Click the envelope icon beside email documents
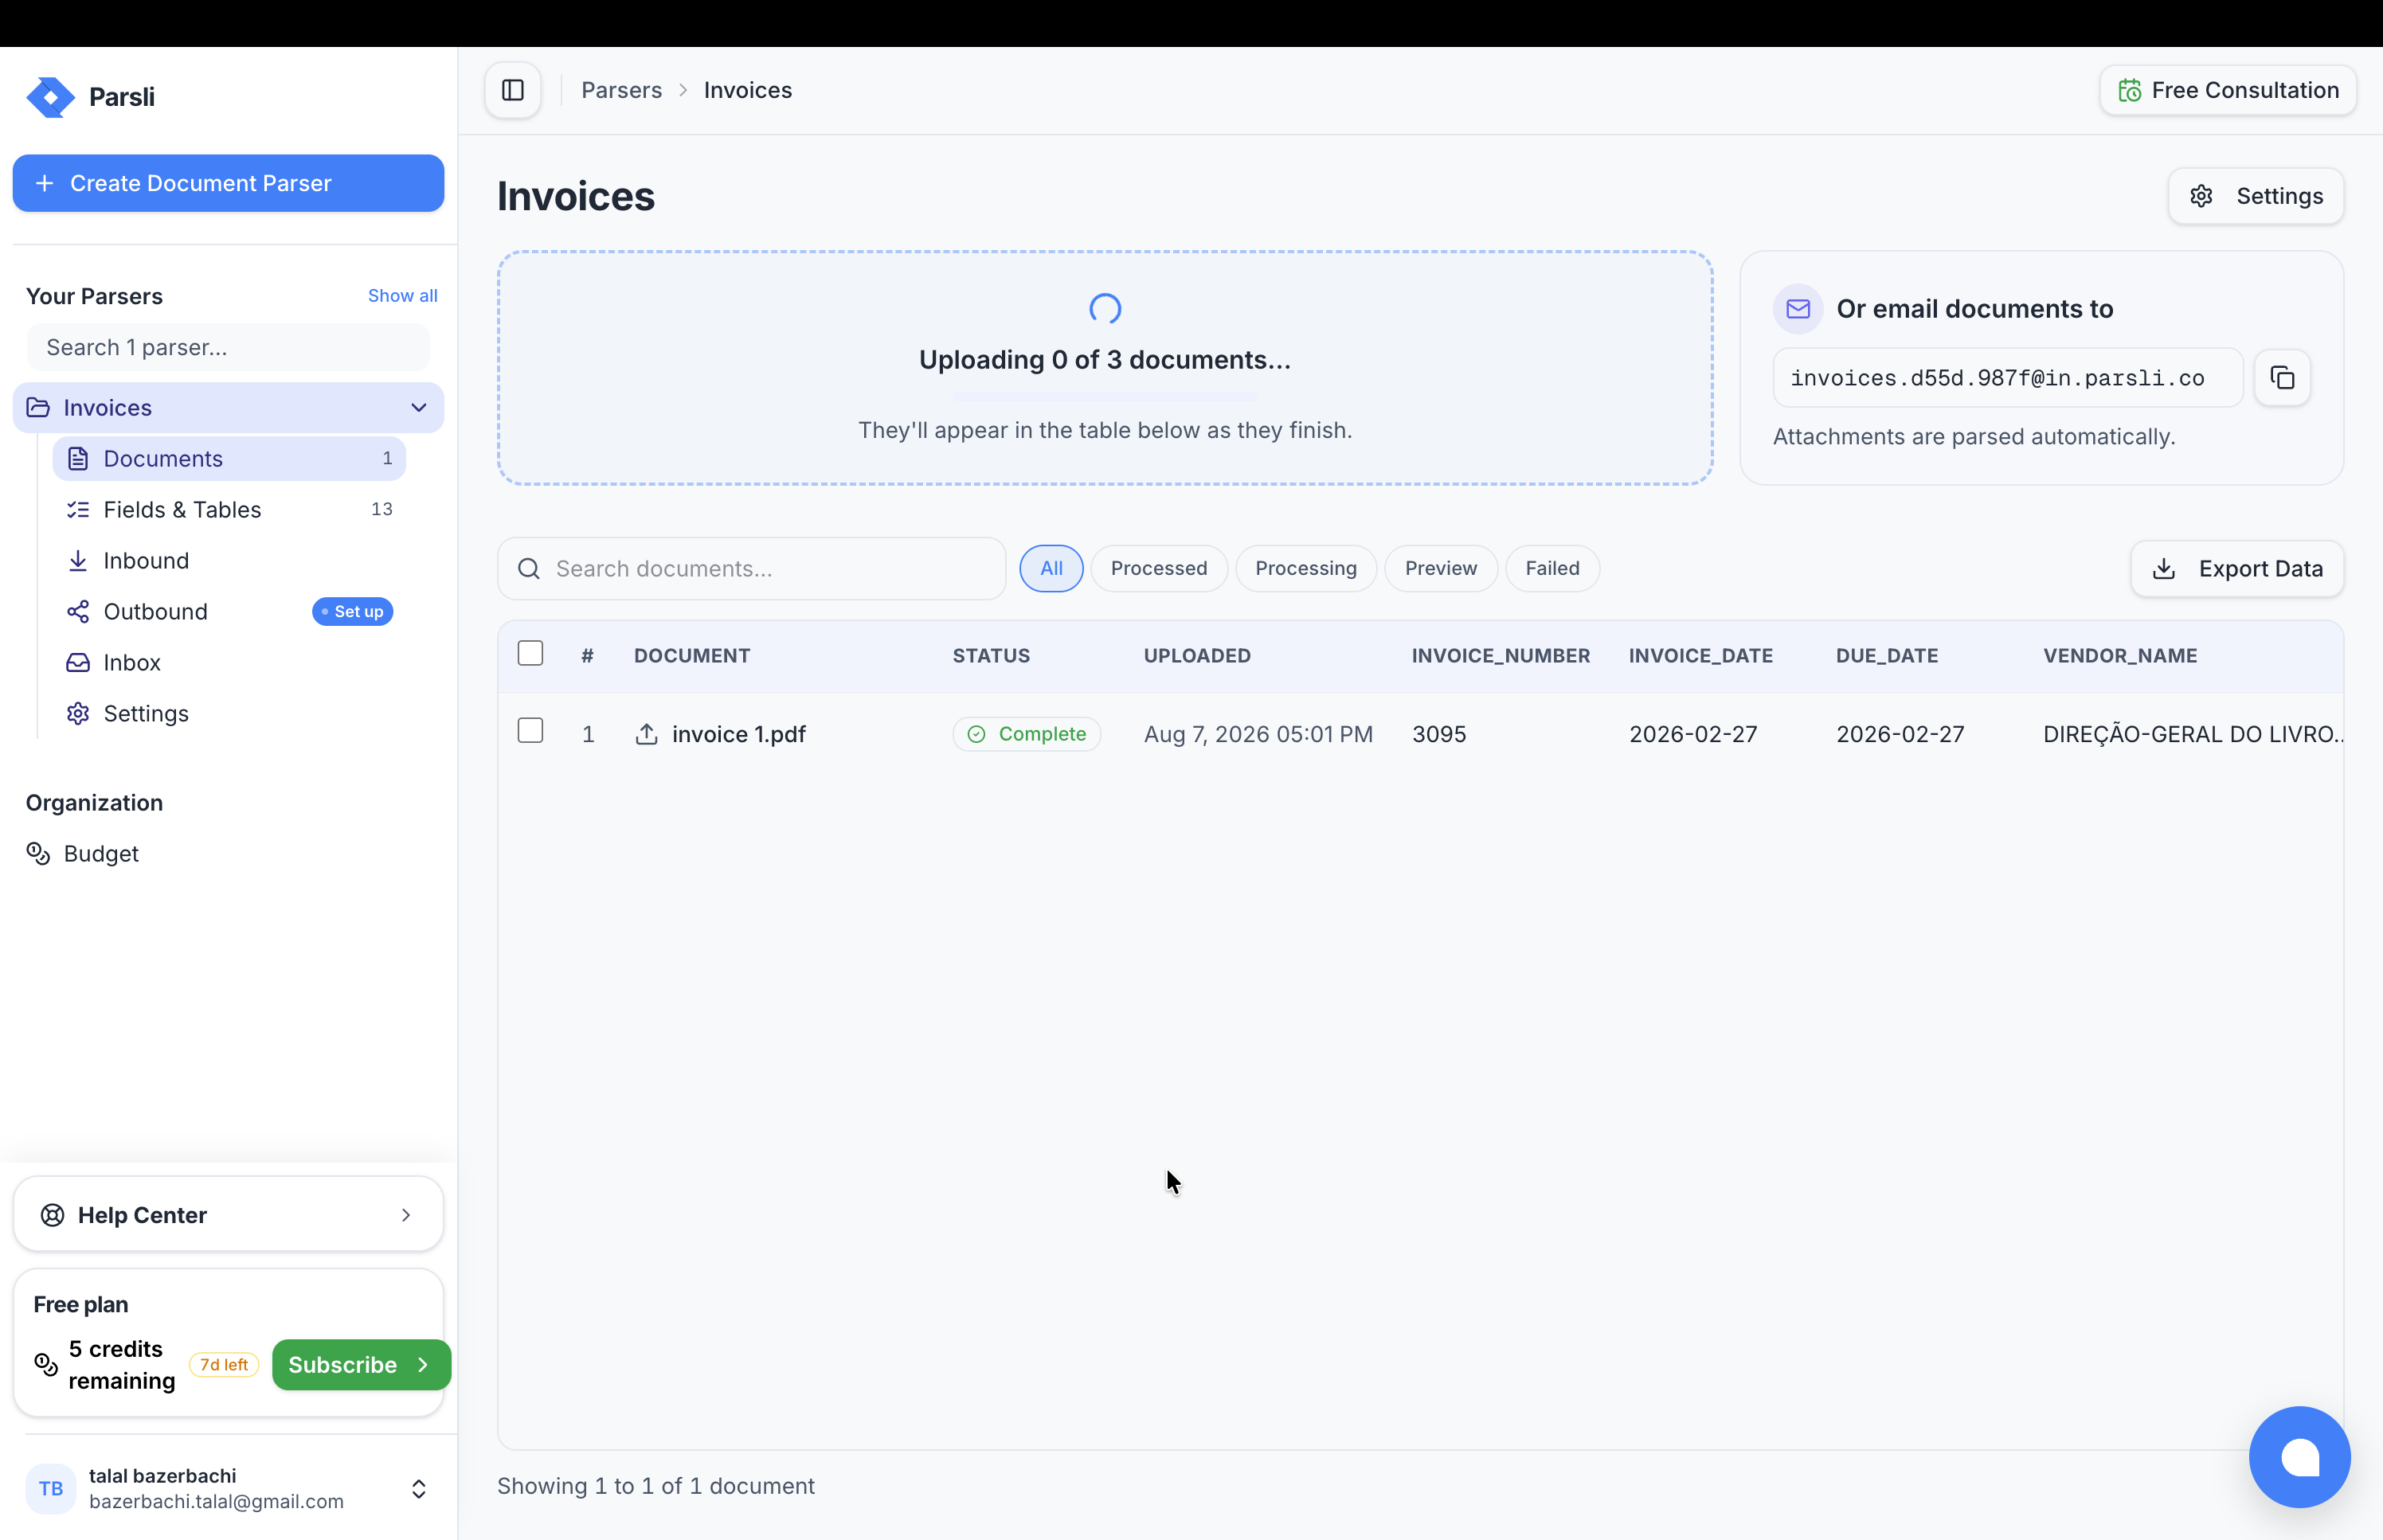The image size is (2383, 1540). click(x=1798, y=309)
